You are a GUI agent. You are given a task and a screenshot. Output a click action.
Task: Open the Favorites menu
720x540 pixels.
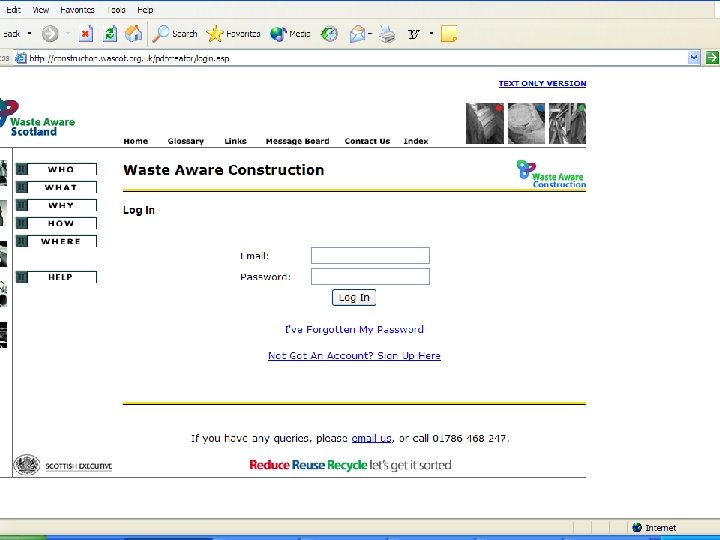click(x=77, y=10)
